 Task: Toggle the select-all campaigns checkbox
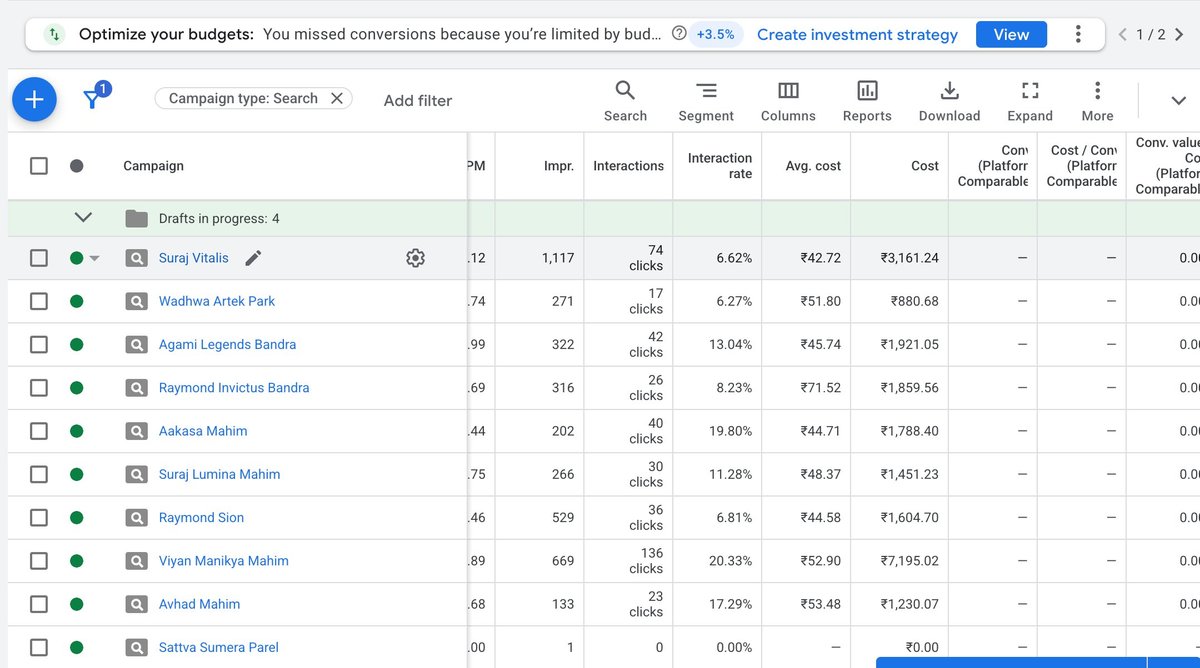[x=38, y=166]
